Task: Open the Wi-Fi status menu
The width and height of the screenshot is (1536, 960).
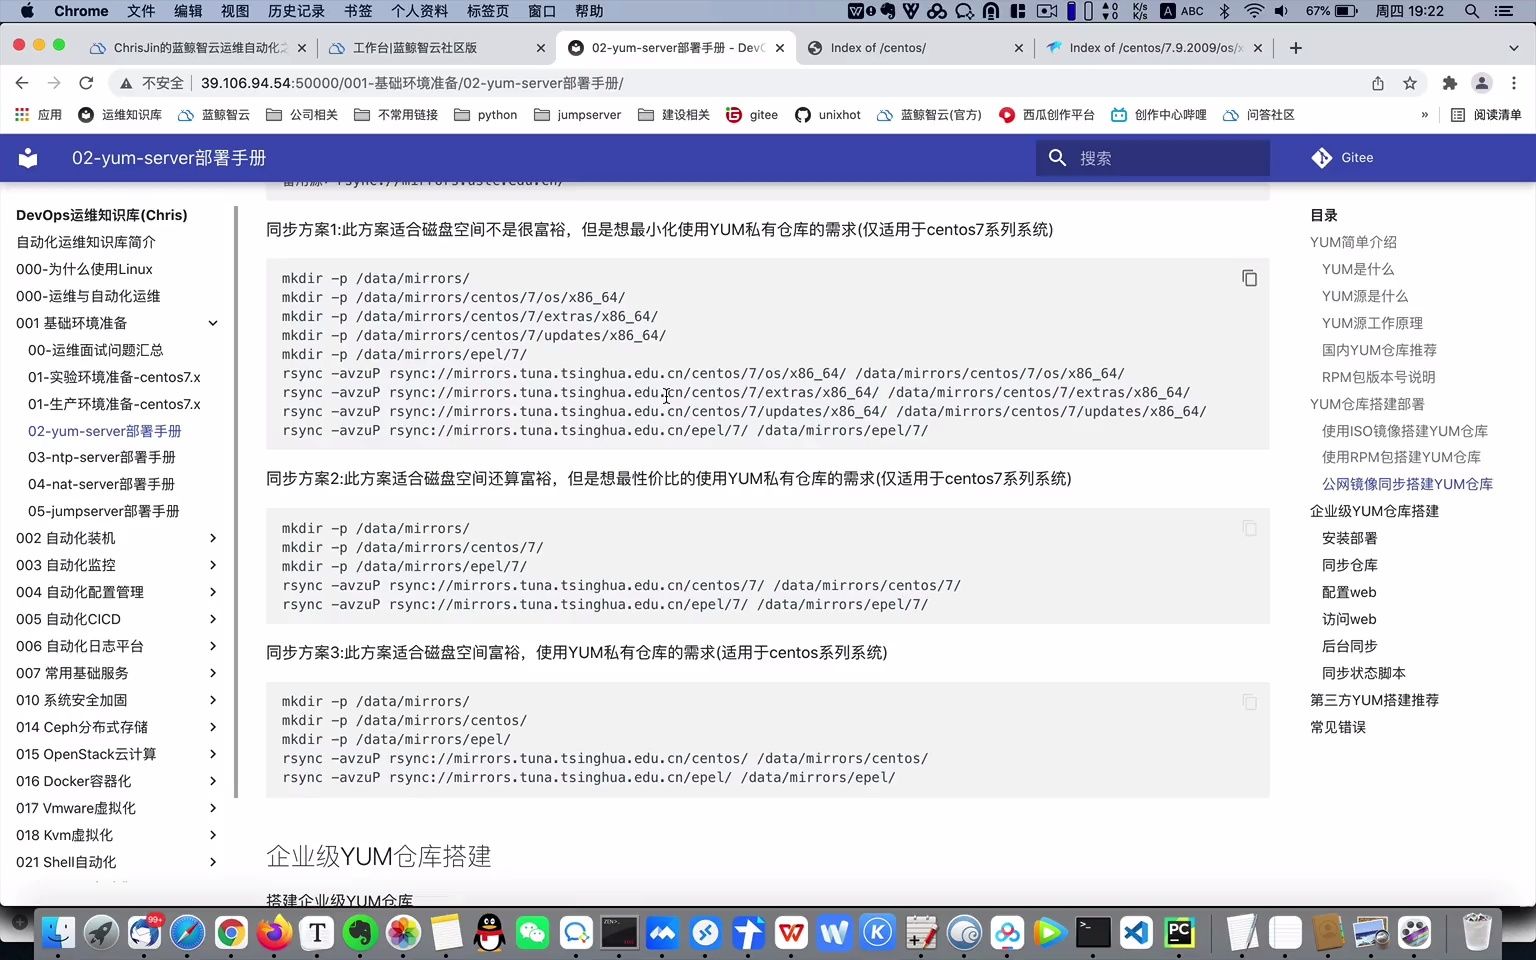Action: click(x=1254, y=11)
